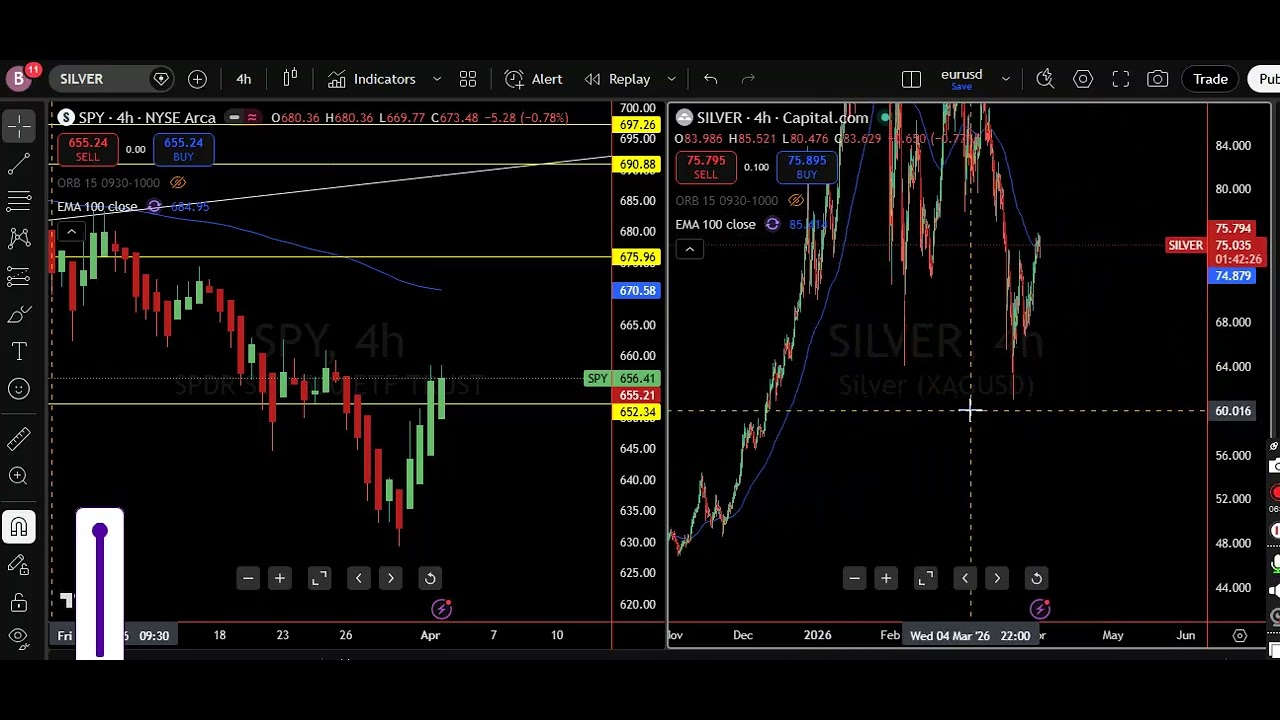Zoom out the SILVER chart
1280x720 pixels.
(x=854, y=578)
